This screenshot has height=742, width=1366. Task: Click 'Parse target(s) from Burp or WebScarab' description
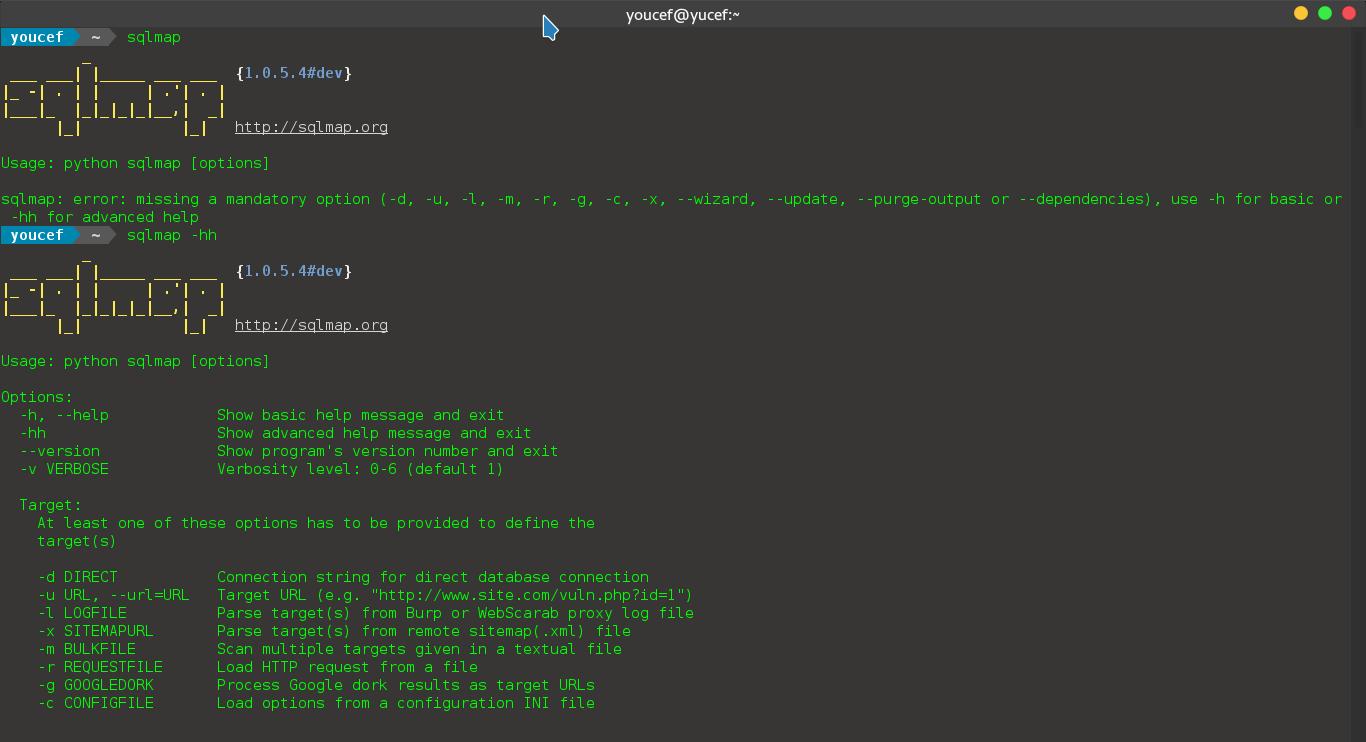click(455, 613)
